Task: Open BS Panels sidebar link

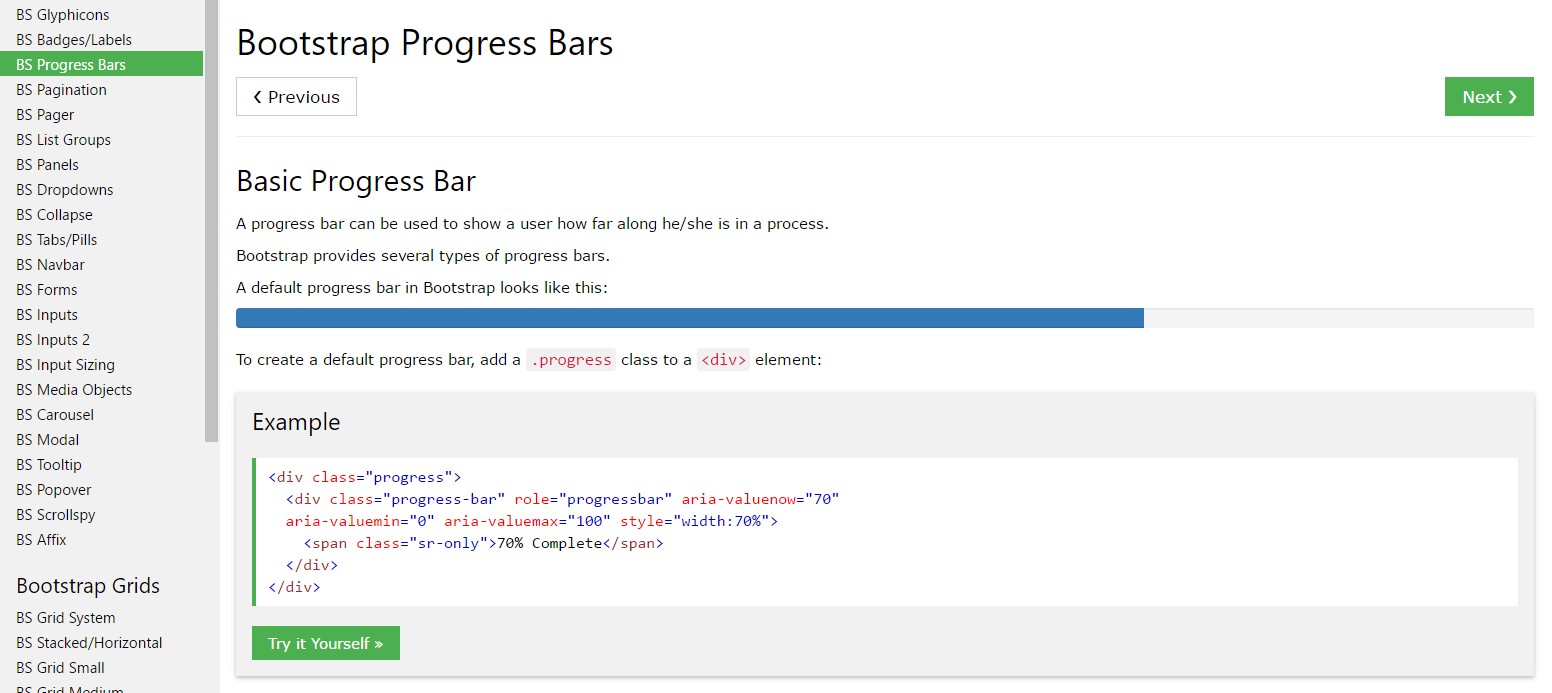Action: 47,165
